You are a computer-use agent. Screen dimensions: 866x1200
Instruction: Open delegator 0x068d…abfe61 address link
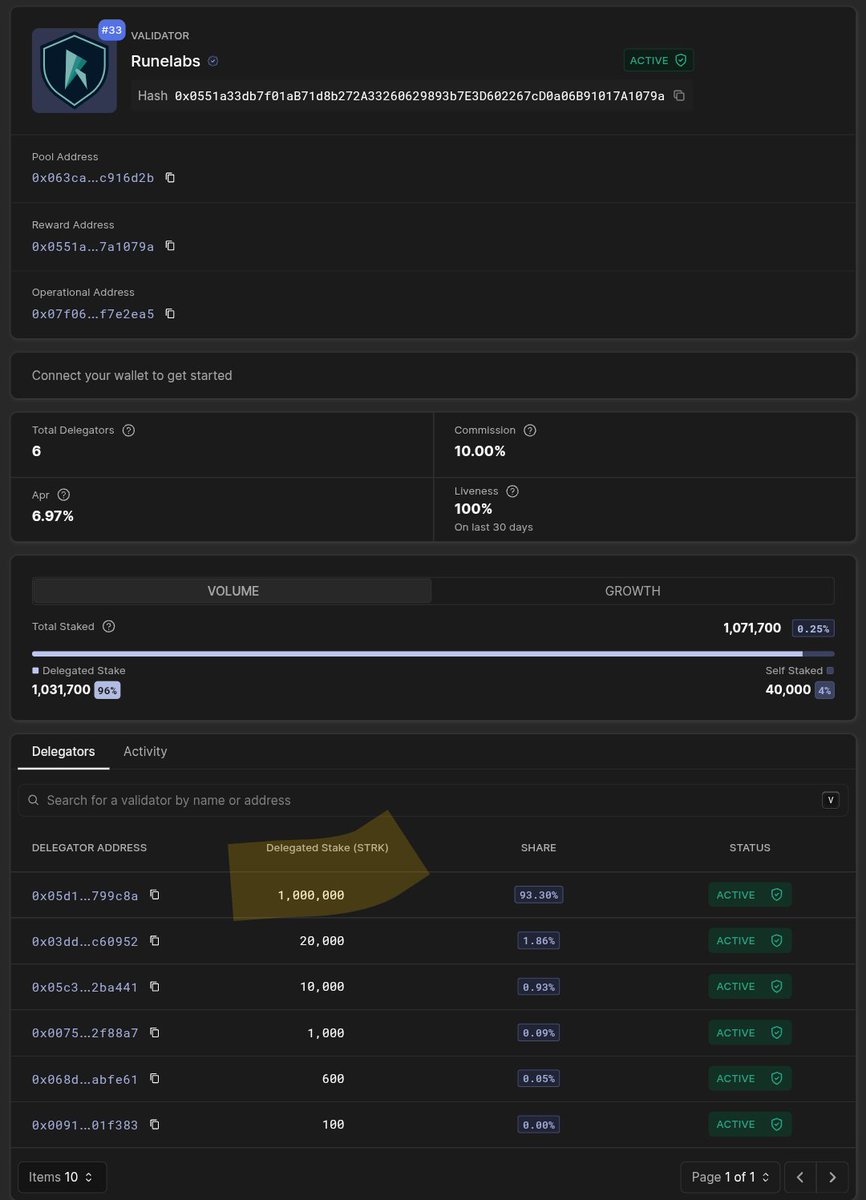click(85, 1079)
